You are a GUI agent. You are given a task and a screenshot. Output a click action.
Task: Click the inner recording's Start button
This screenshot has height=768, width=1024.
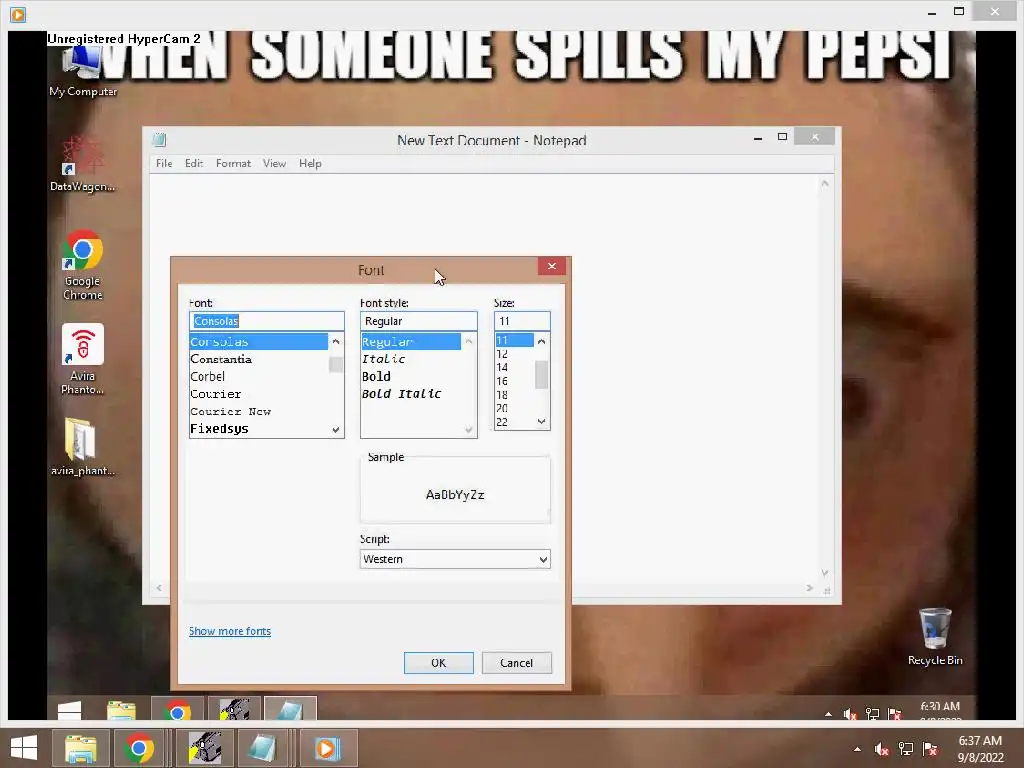69,710
